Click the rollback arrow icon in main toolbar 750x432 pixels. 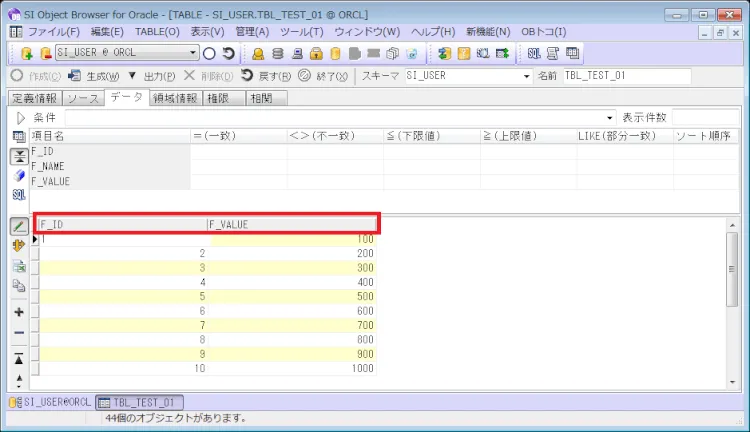pyautogui.click(x=229, y=53)
